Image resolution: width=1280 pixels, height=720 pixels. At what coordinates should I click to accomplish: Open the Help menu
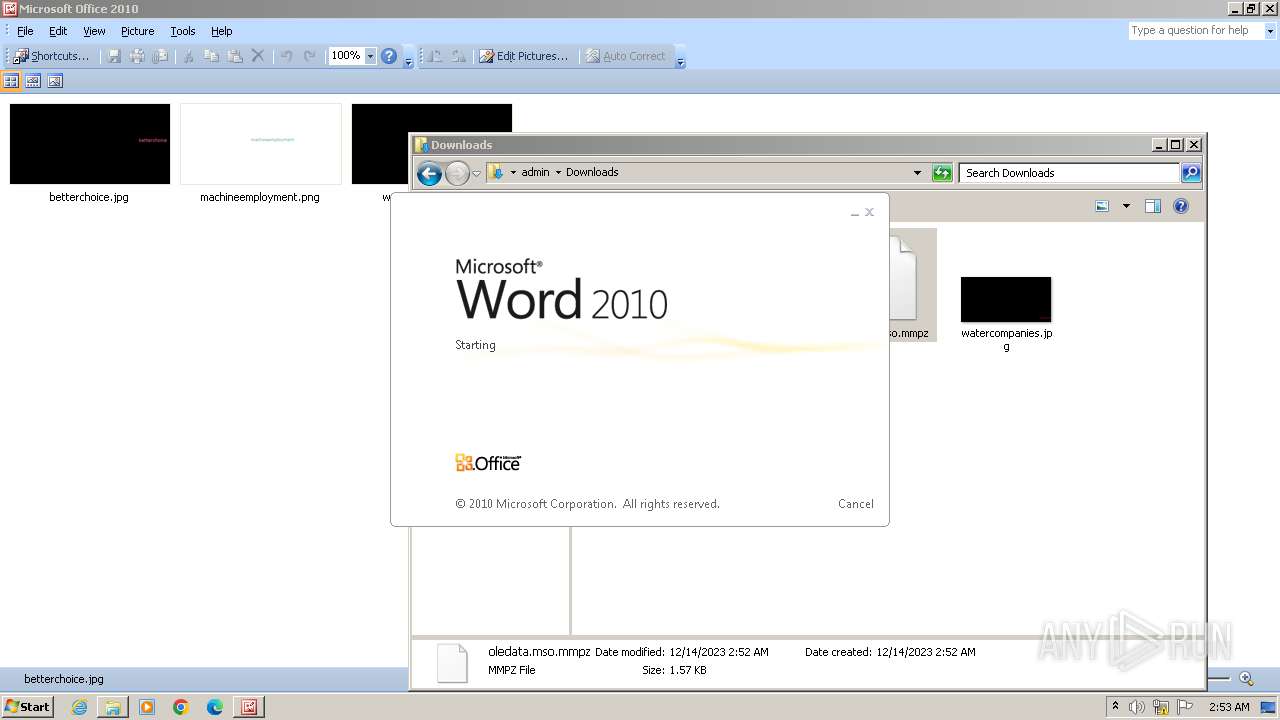(221, 31)
